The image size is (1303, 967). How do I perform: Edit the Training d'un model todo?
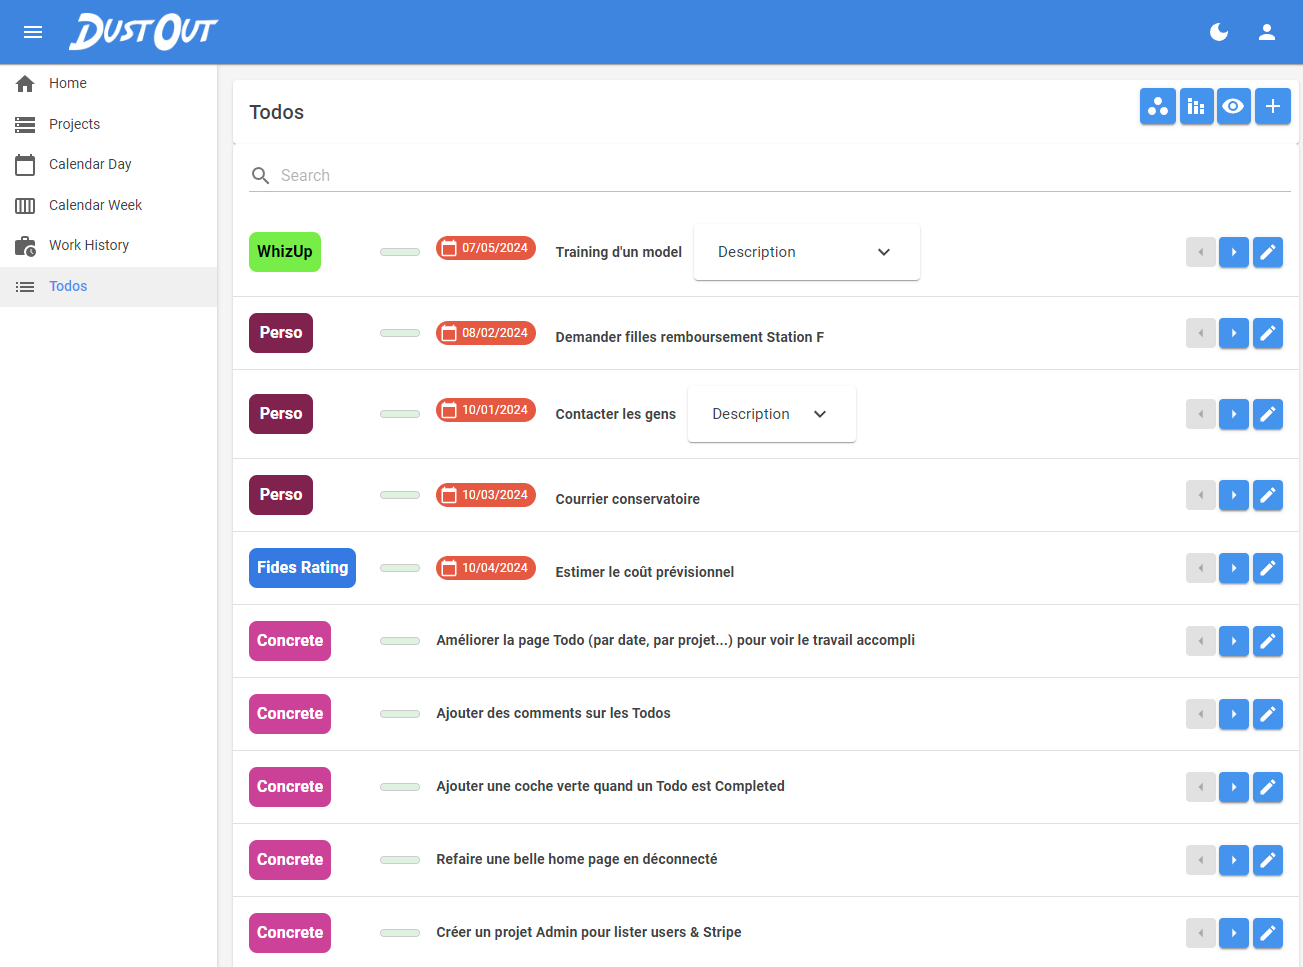pos(1267,252)
